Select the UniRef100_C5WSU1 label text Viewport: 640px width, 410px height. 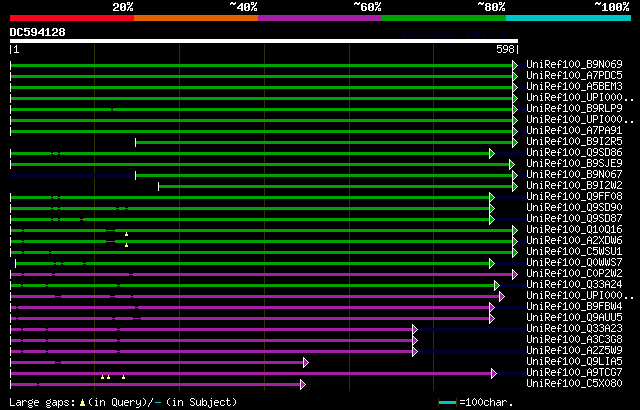click(574, 252)
